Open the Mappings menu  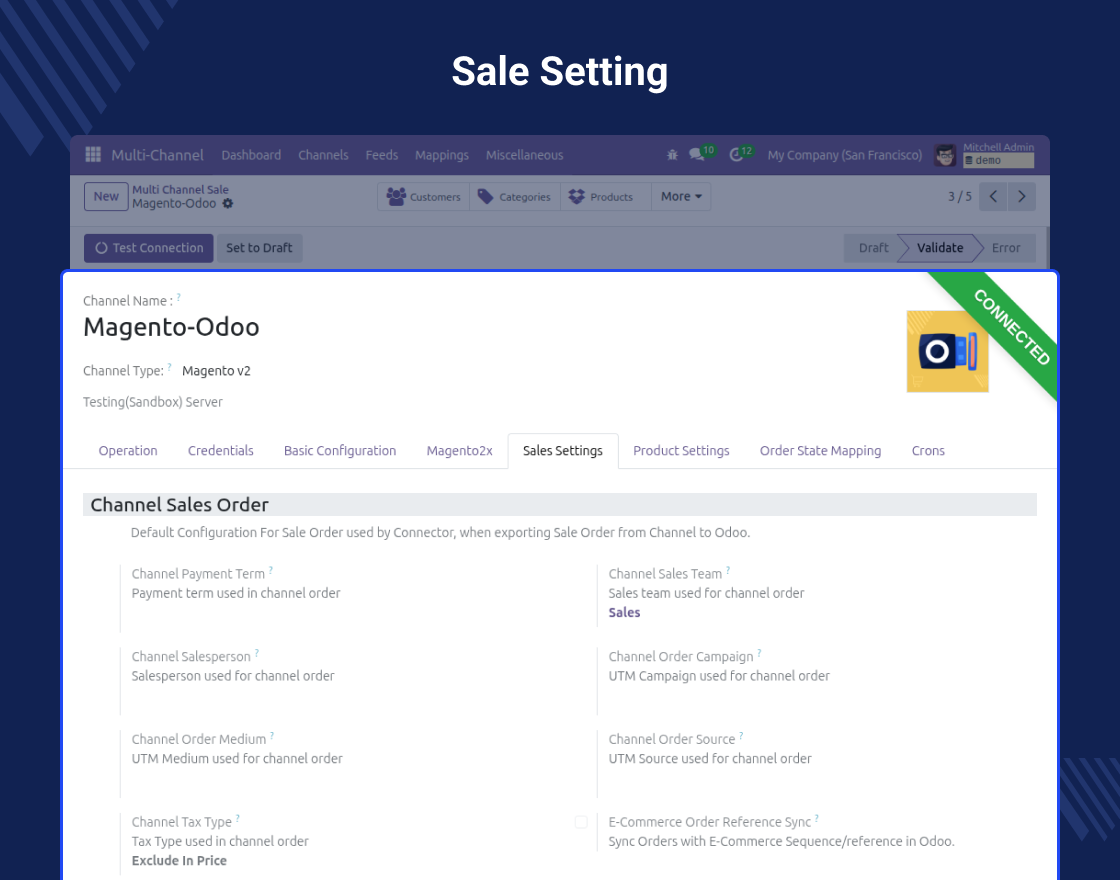click(x=441, y=155)
